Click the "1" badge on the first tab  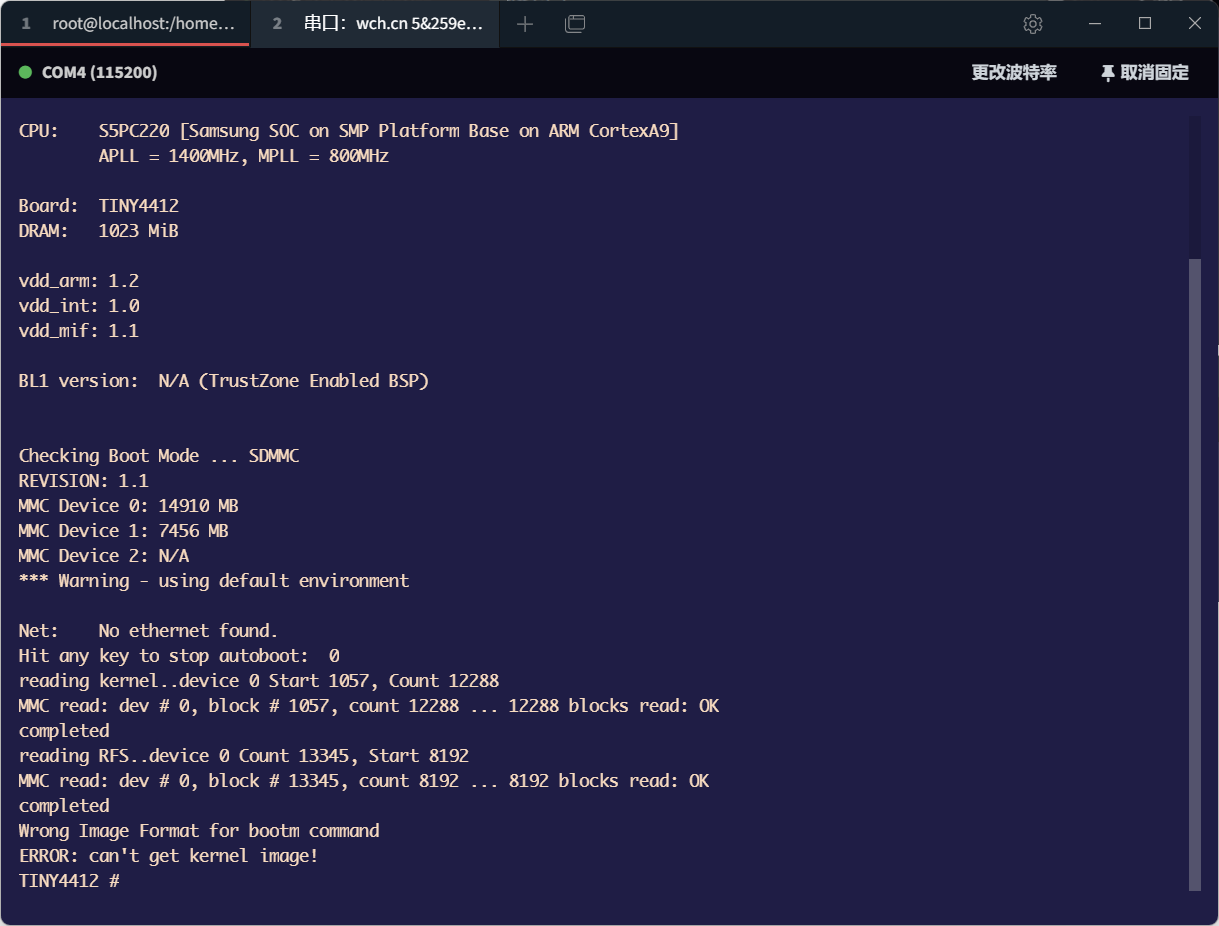26,23
